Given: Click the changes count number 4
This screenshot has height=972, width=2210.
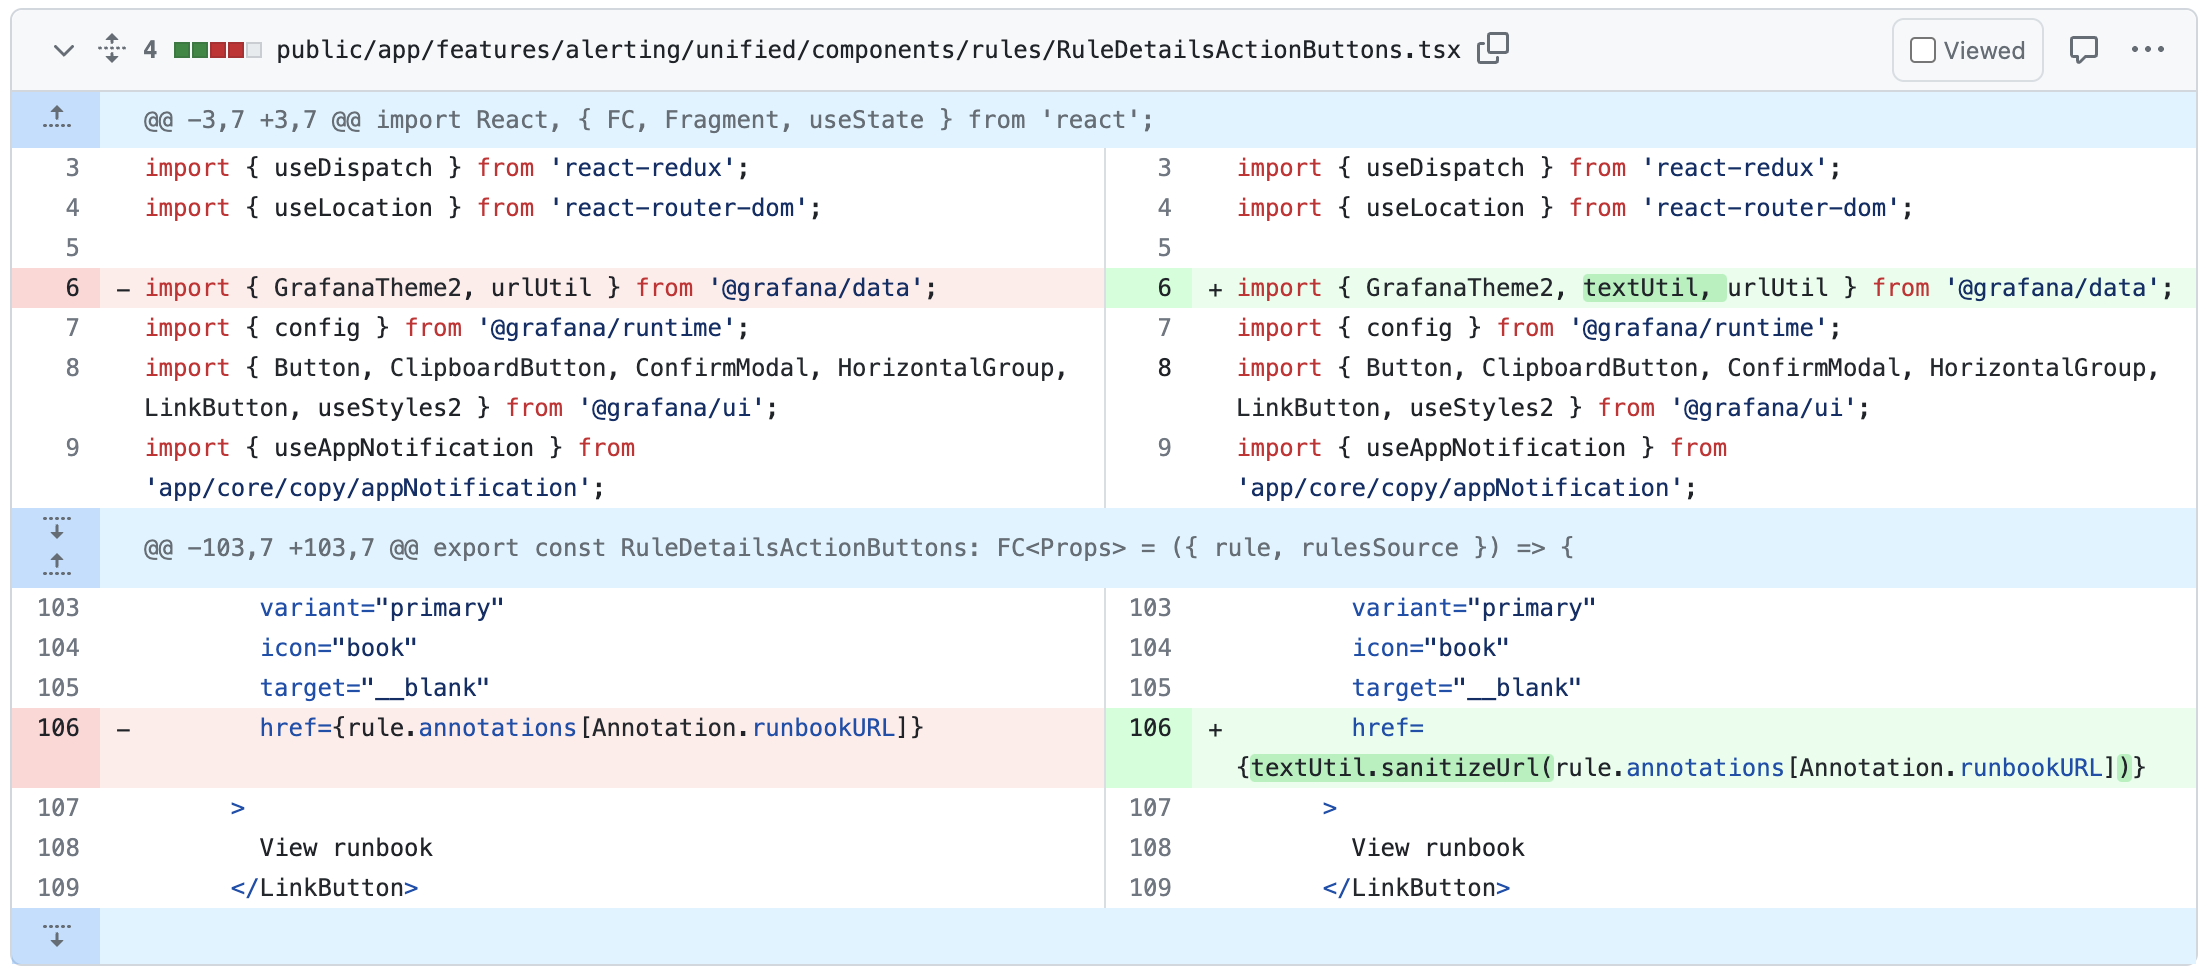Looking at the screenshot, I should pos(150,50).
